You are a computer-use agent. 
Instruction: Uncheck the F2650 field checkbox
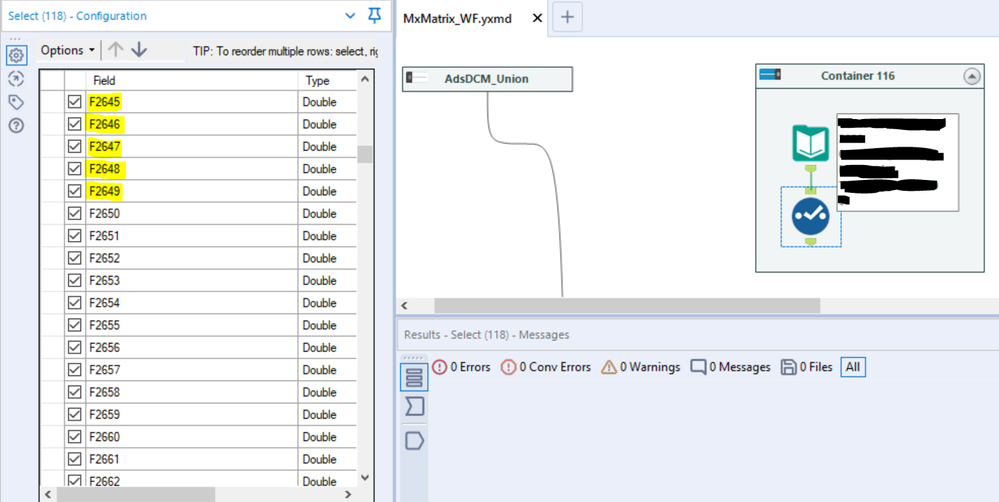75,213
